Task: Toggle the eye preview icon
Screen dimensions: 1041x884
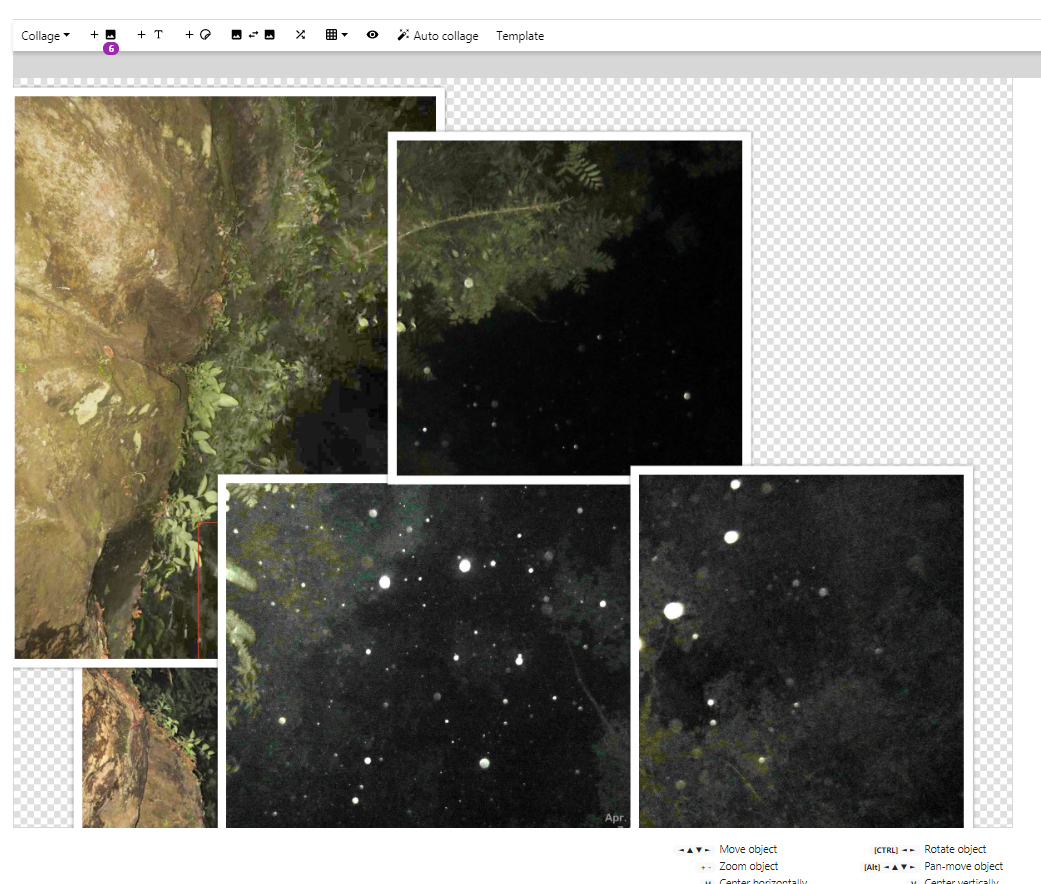Action: 372,35
